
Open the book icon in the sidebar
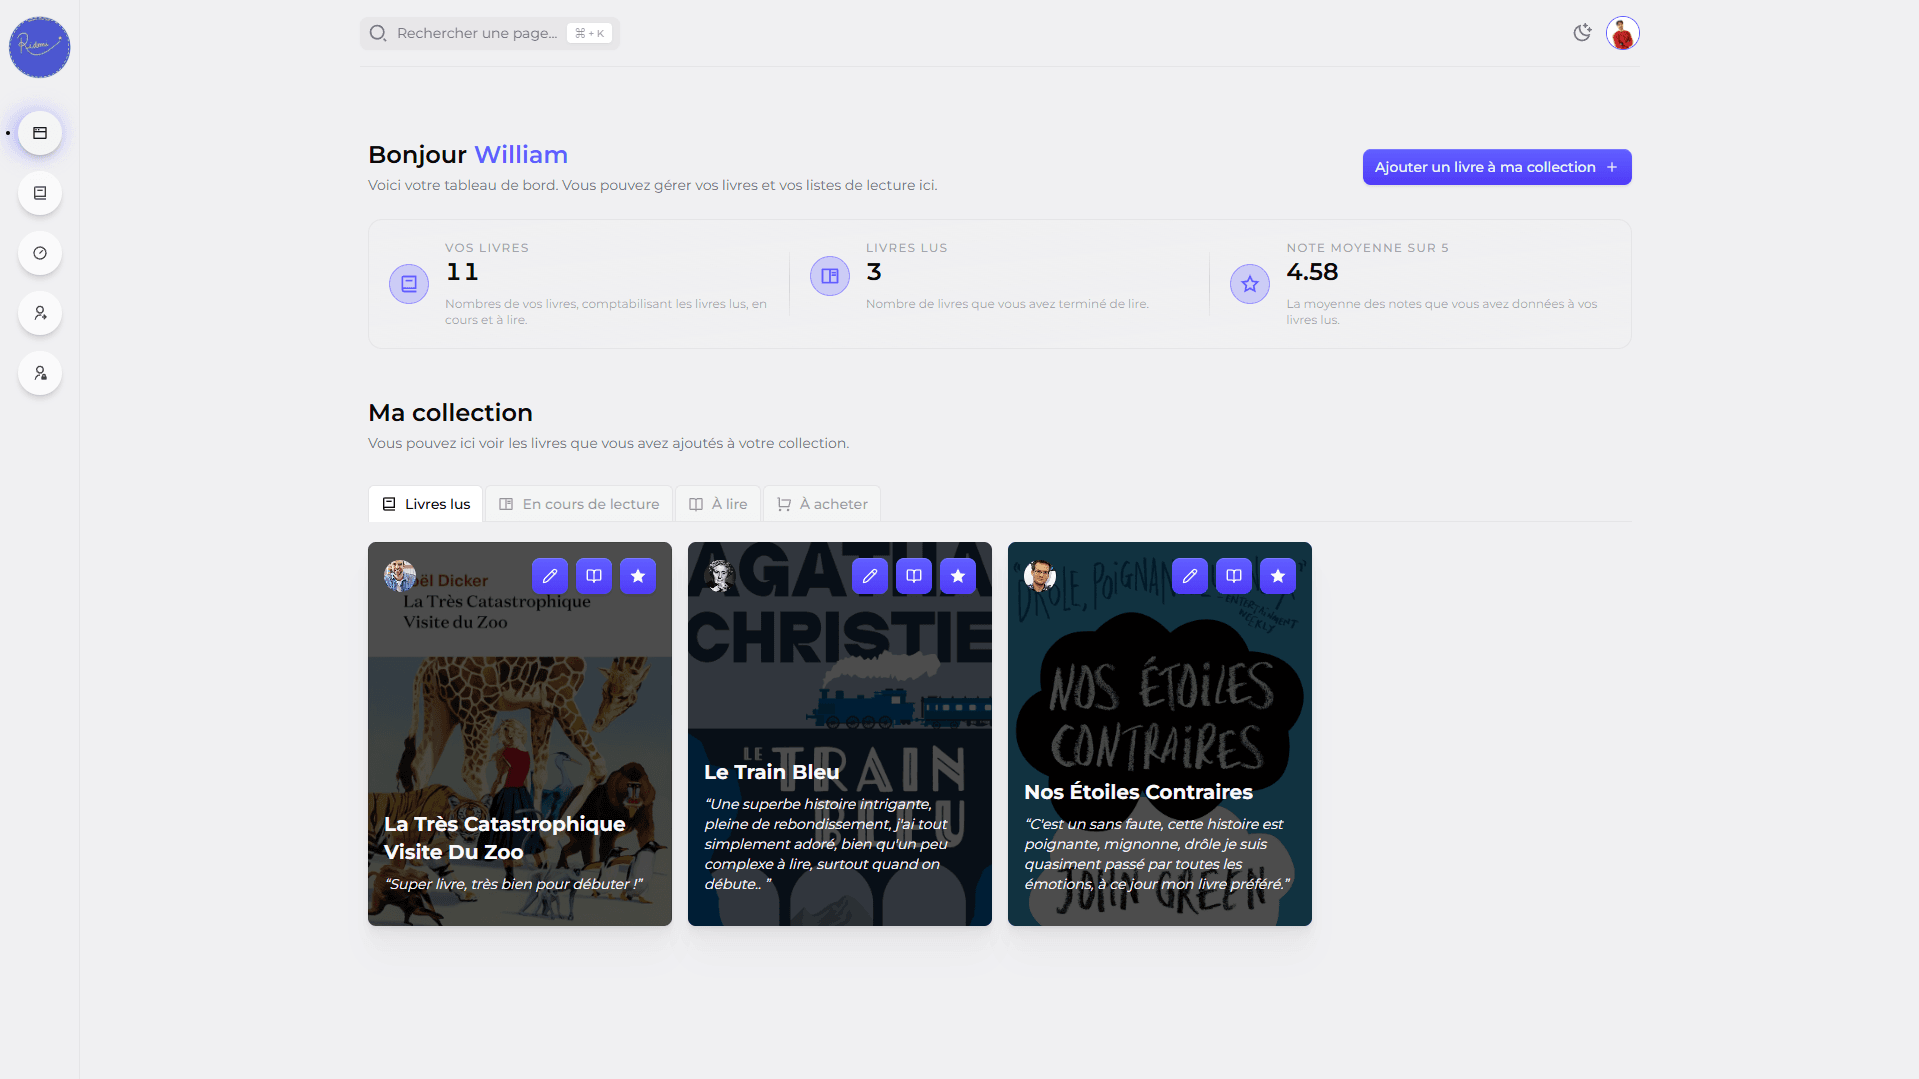coord(40,193)
